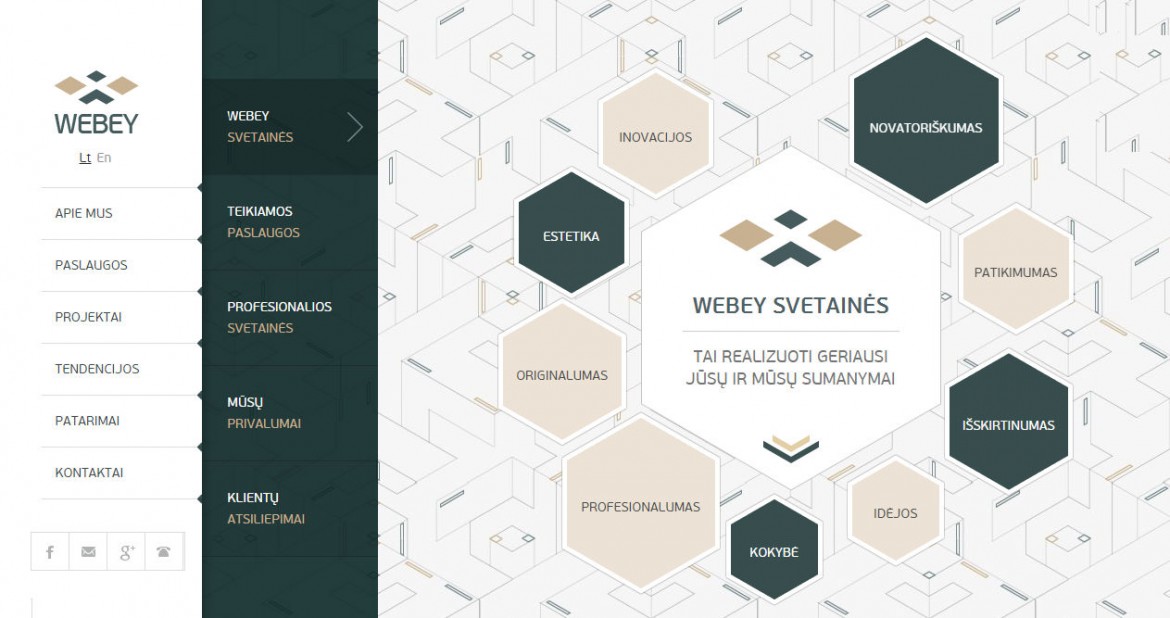Open the PASLAUGOS section
The image size is (1170, 618).
(x=93, y=265)
